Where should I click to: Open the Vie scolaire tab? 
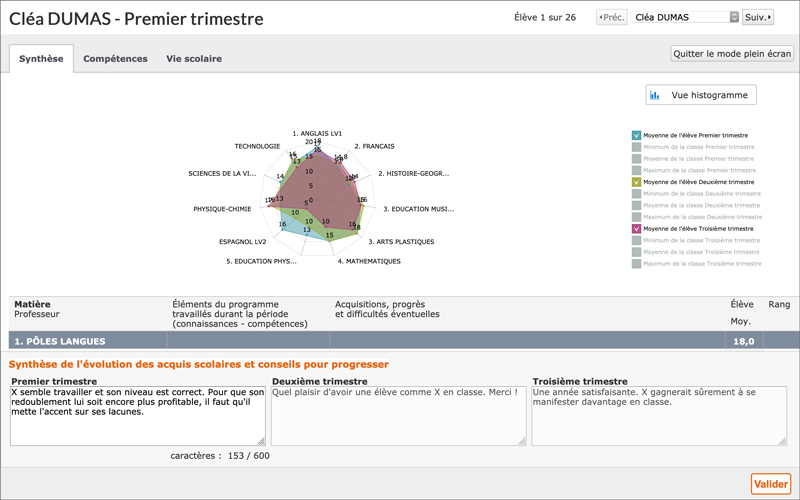click(194, 59)
